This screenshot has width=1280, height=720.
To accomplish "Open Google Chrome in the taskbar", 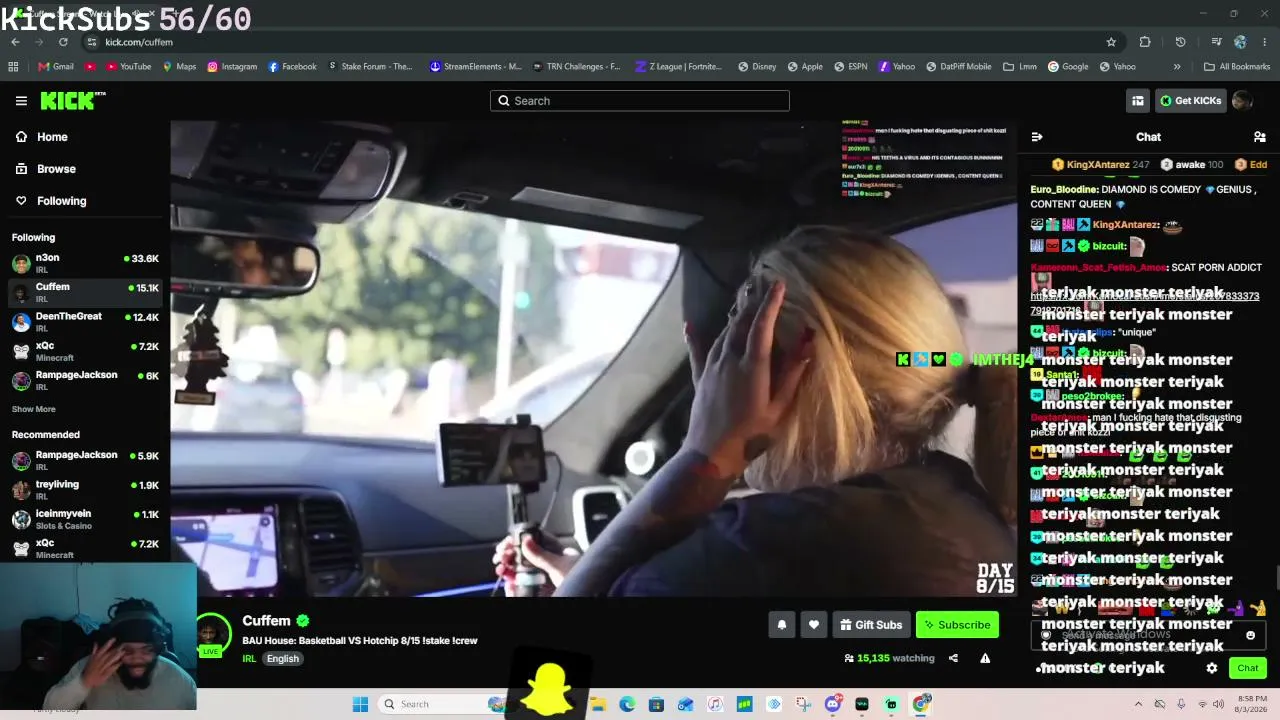I will [921, 704].
